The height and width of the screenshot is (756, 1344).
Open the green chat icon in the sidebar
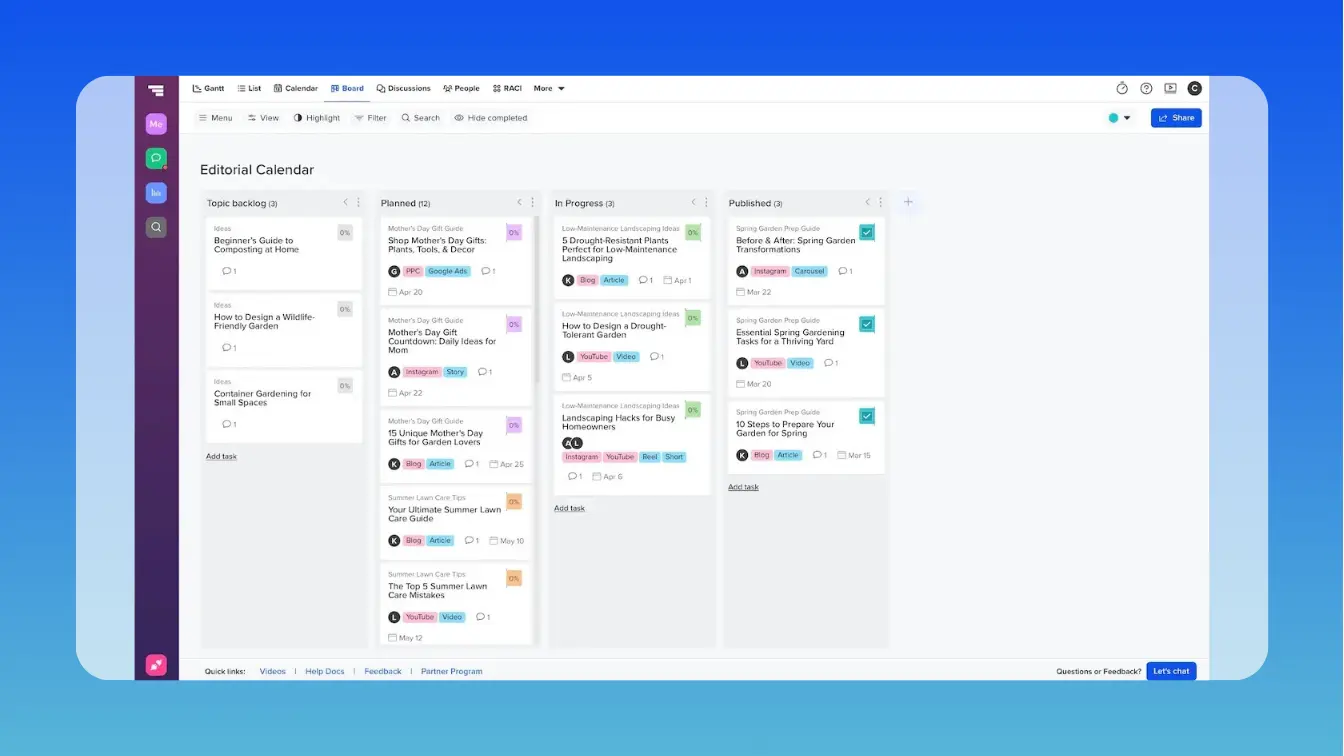156,158
